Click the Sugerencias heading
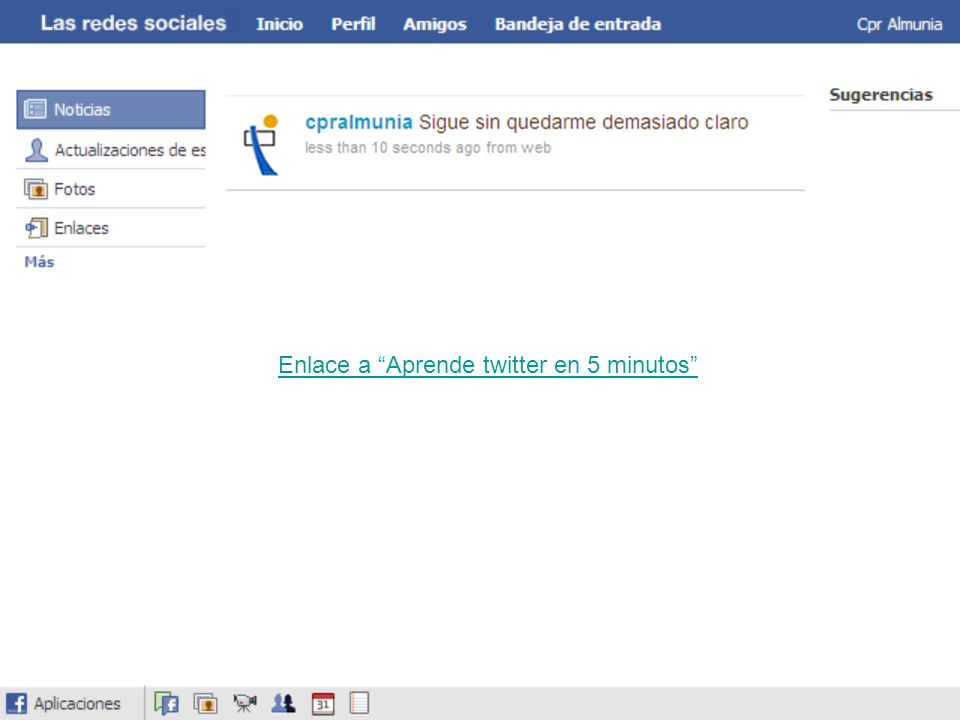The width and height of the screenshot is (960, 720). pos(881,95)
